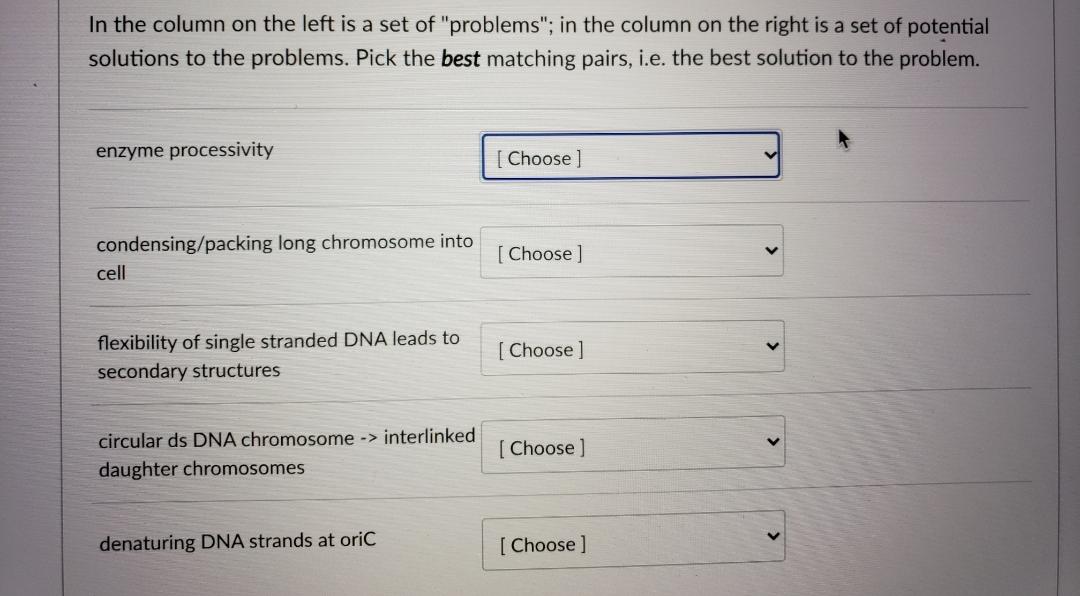This screenshot has height=596, width=1080.
Task: Open the enzyme processivity answer dropdown
Action: pos(631,157)
